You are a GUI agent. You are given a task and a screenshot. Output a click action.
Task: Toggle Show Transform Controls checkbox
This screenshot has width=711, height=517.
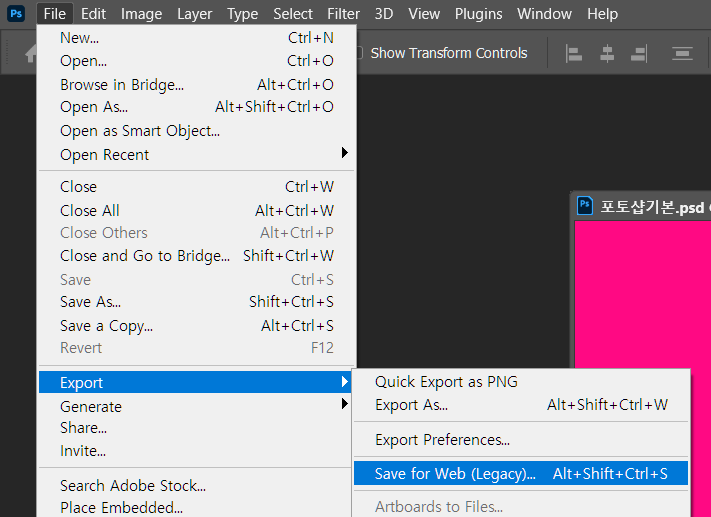359,53
